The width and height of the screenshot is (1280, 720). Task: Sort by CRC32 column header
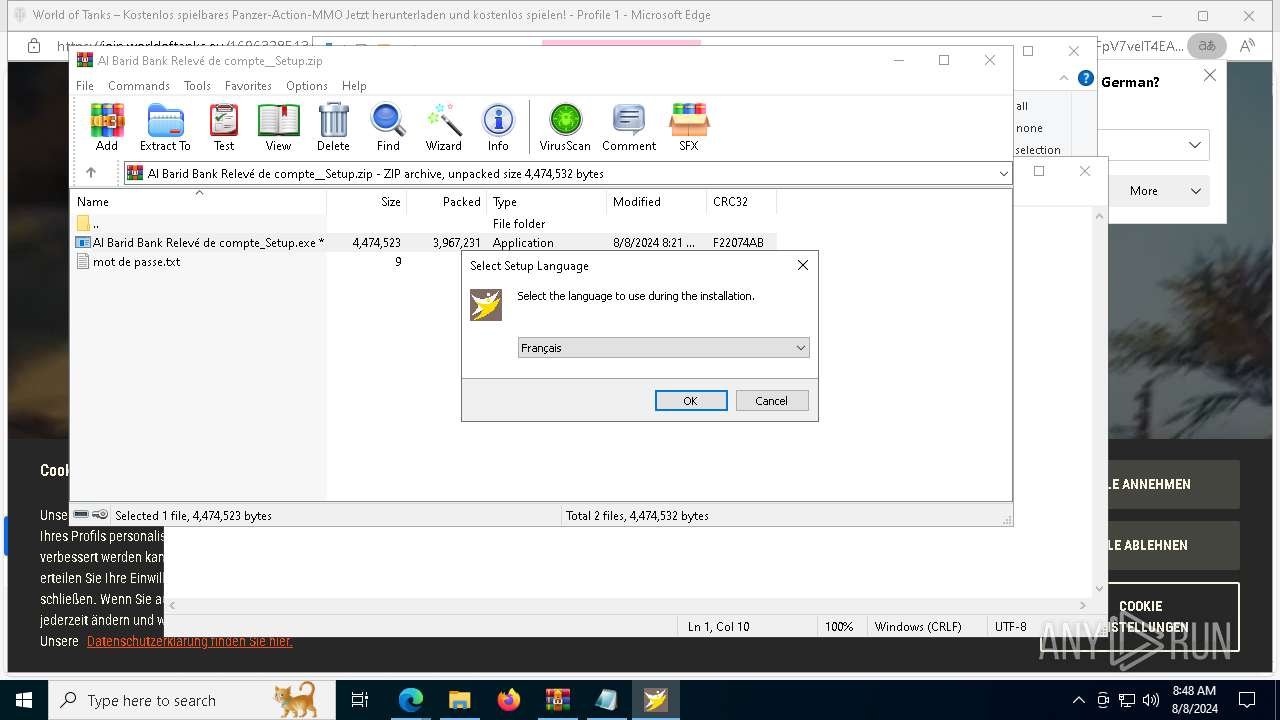click(742, 201)
